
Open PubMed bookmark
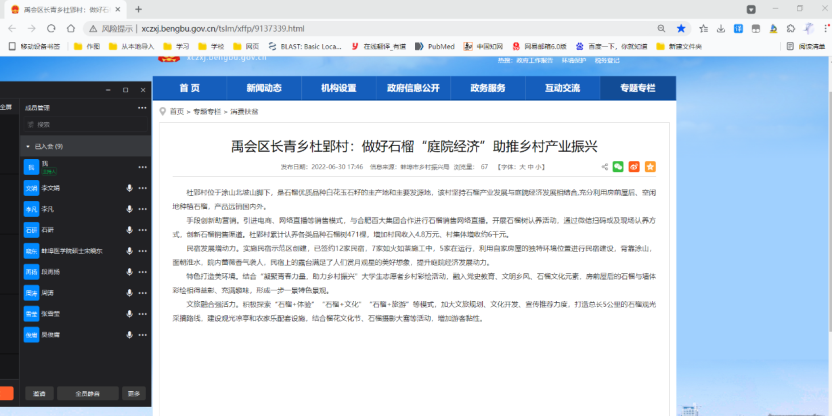coord(435,46)
